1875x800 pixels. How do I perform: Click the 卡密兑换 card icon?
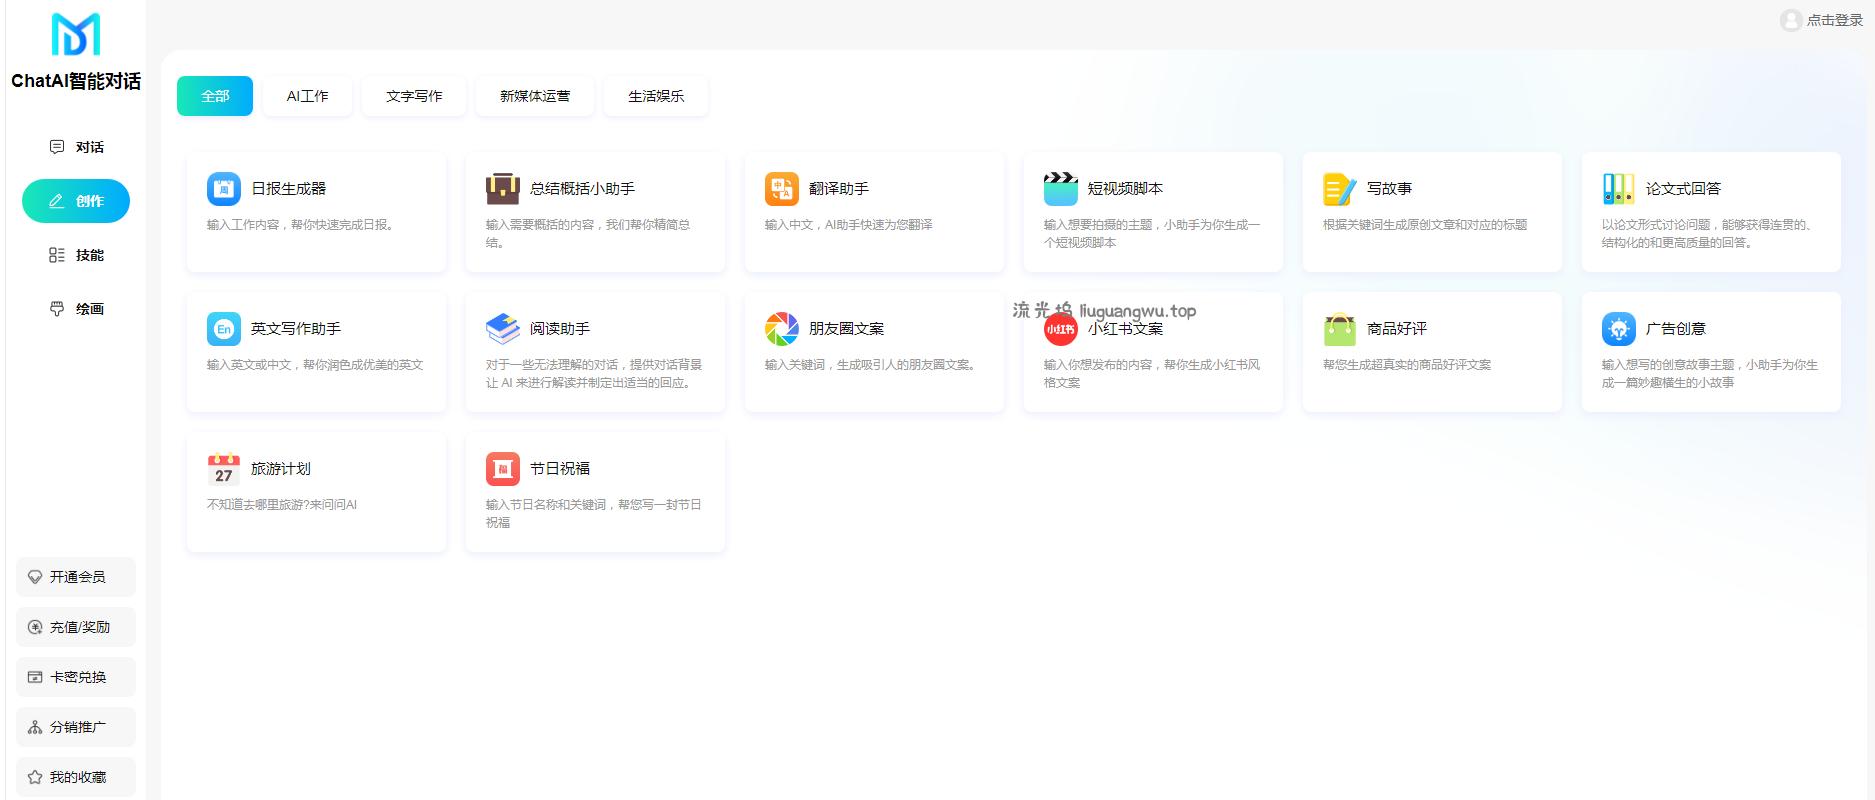(35, 677)
